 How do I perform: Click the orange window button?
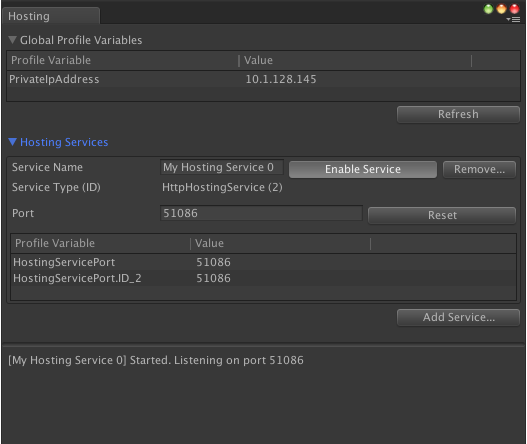tap(501, 9)
